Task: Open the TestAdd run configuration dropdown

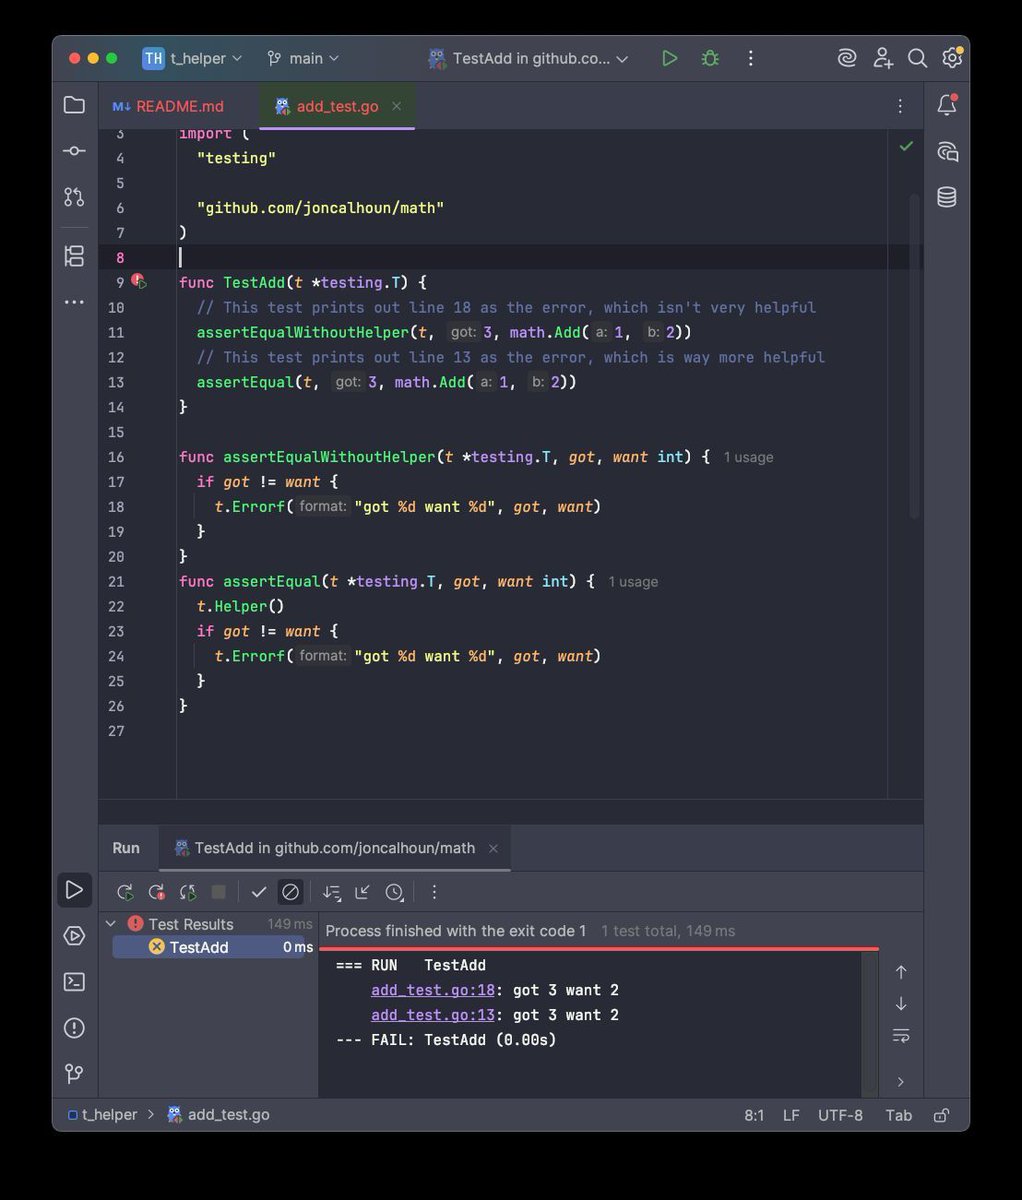Action: (x=528, y=58)
